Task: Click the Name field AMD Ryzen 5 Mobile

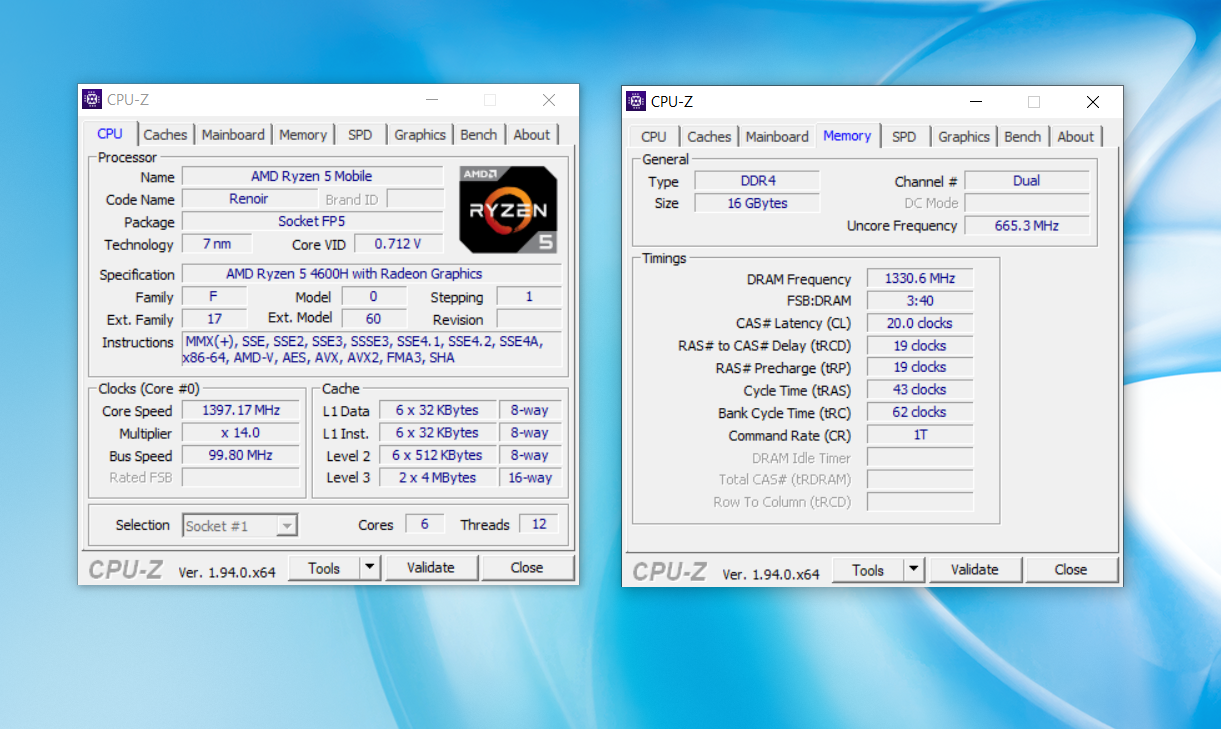Action: [312, 177]
